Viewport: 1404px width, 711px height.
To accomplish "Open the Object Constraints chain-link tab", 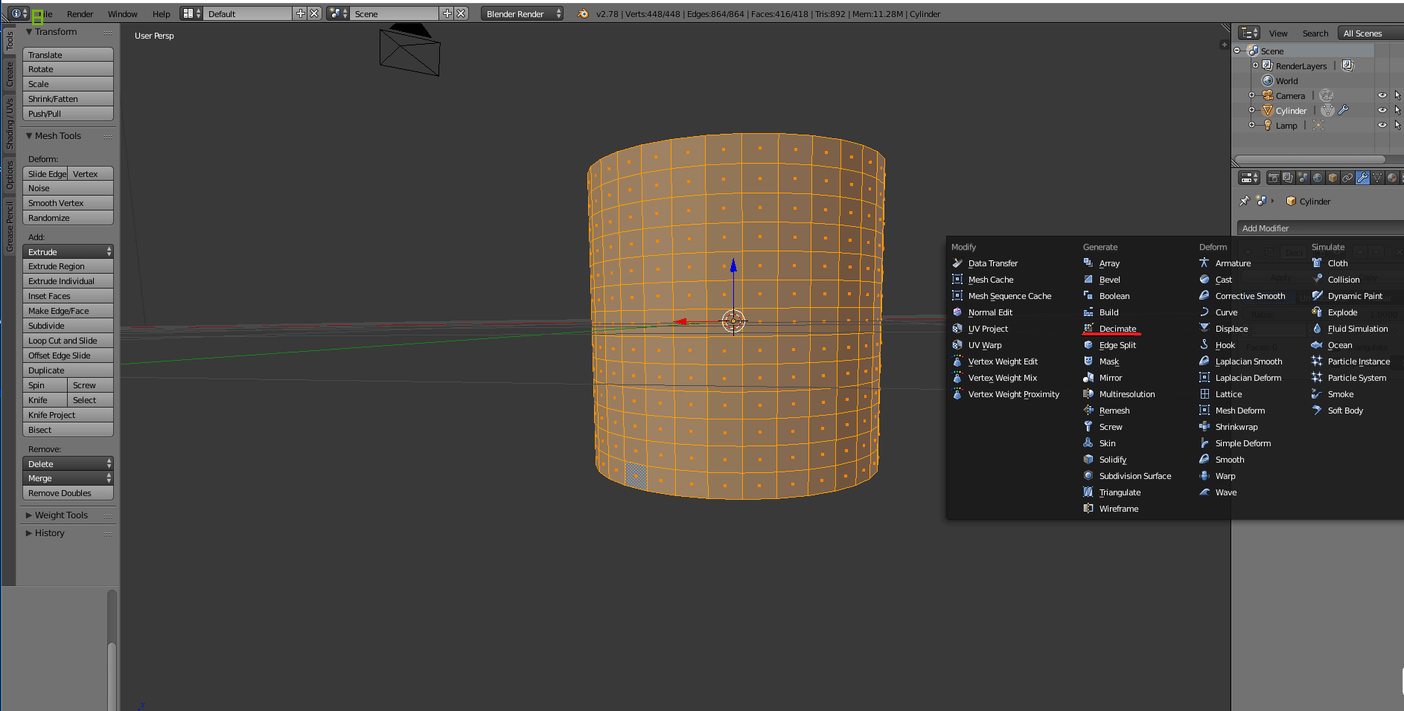I will pos(1347,178).
